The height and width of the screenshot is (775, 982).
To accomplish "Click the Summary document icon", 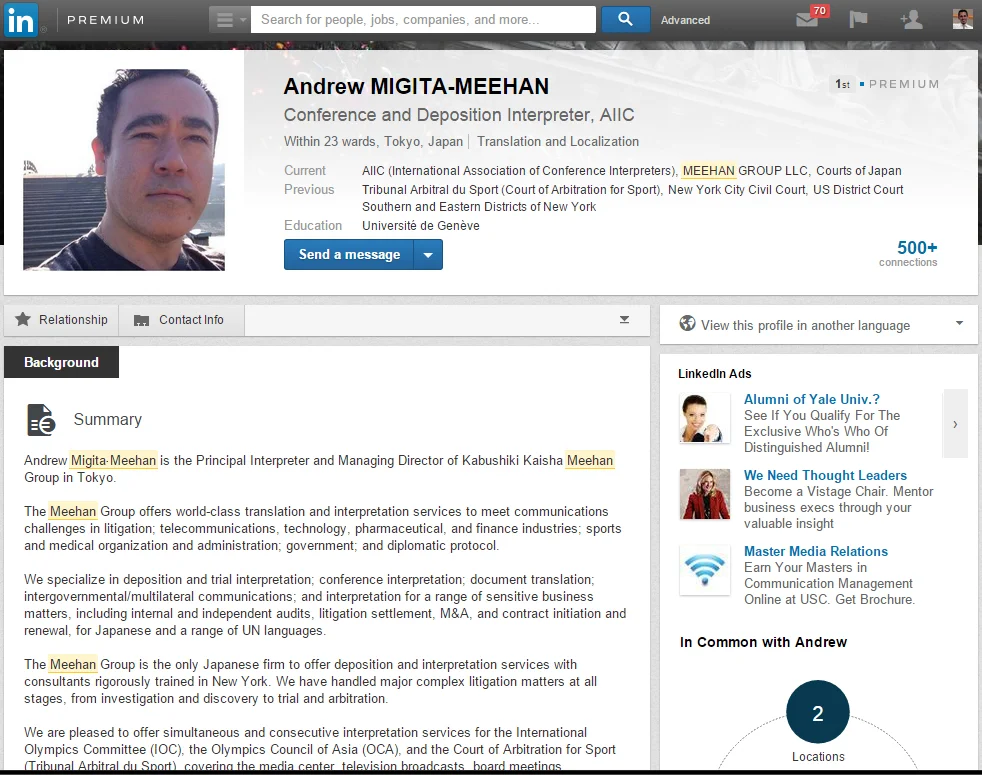I will coord(41,420).
